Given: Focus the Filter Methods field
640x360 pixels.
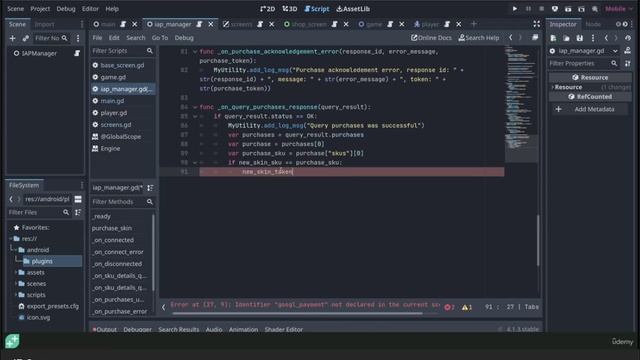Looking at the screenshot, I should click(122, 202).
